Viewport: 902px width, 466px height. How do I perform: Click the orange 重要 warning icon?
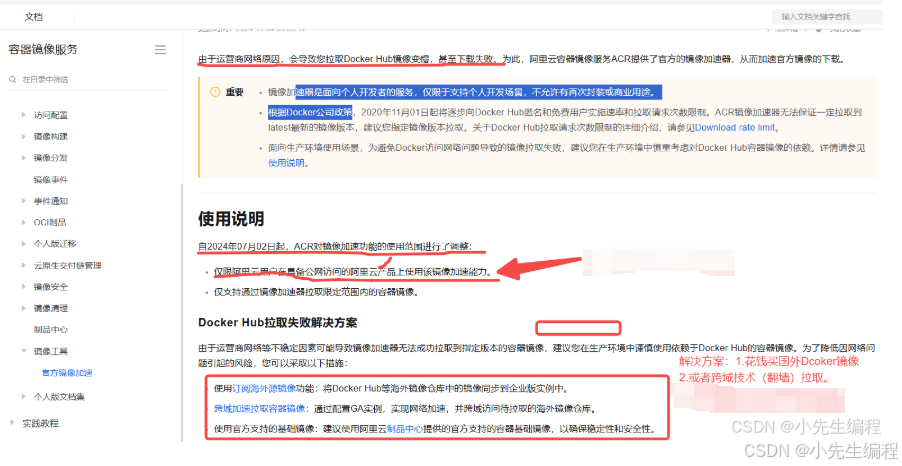(x=215, y=92)
